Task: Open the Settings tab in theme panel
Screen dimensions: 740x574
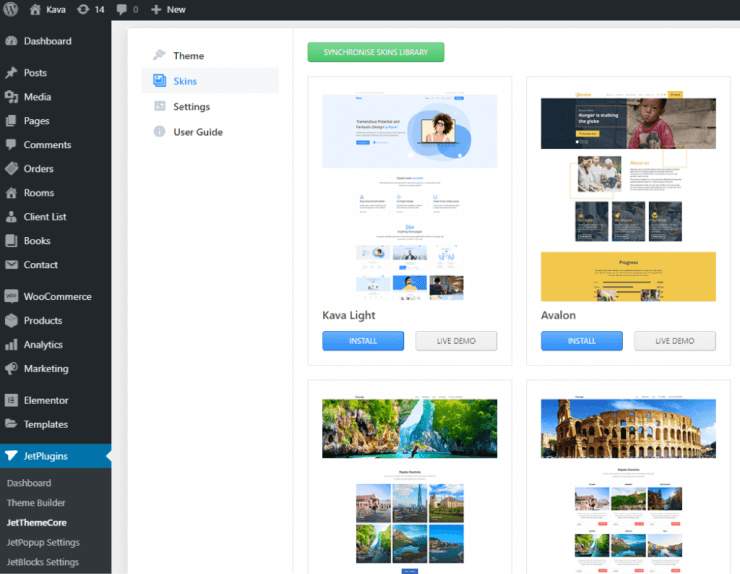Action: pyautogui.click(x=210, y=106)
